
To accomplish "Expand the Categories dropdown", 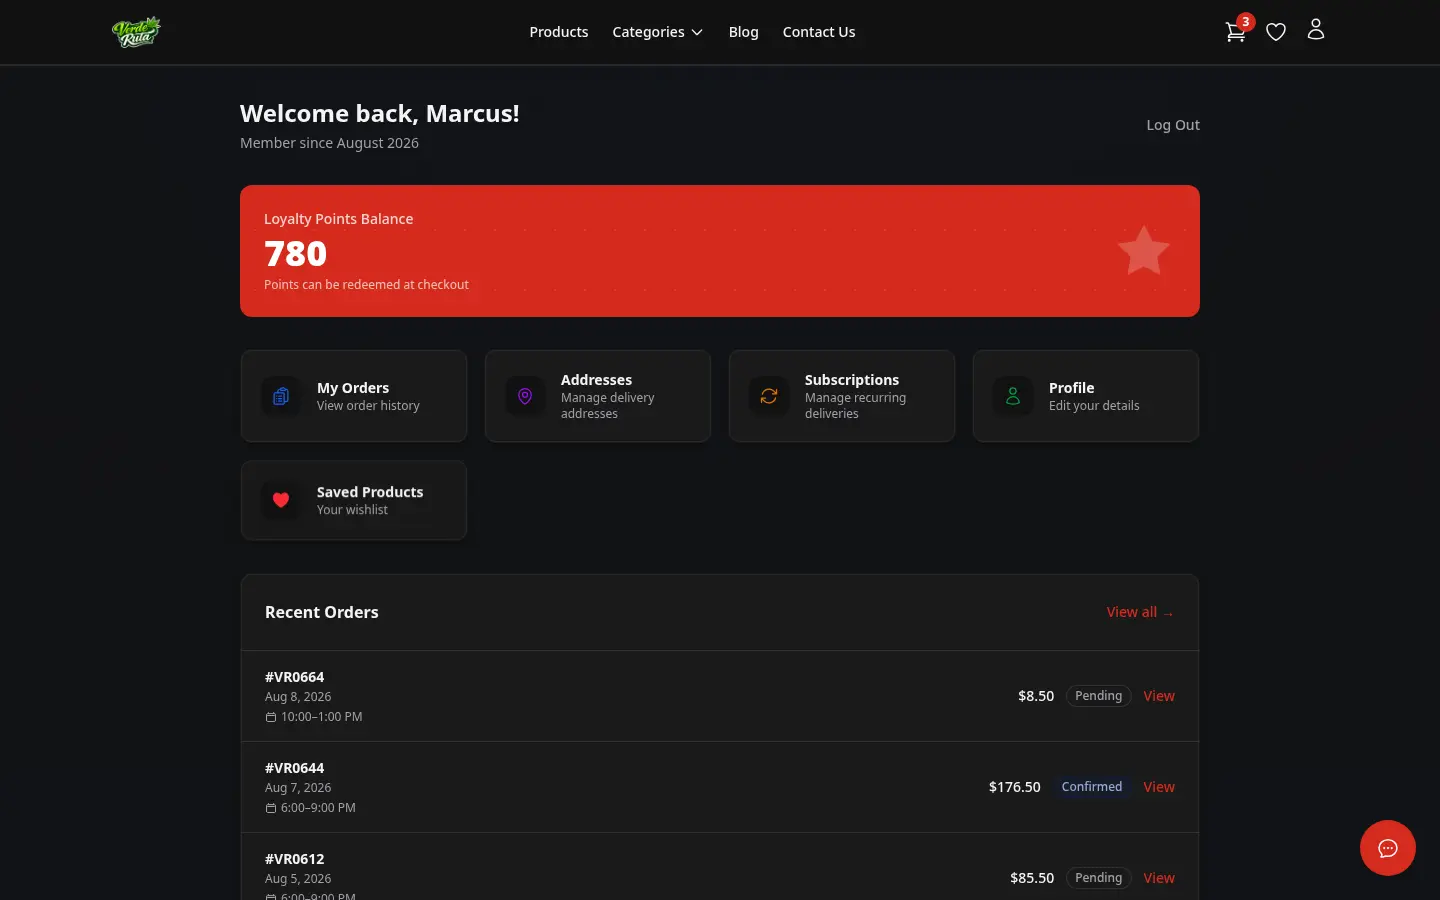I will point(657,32).
